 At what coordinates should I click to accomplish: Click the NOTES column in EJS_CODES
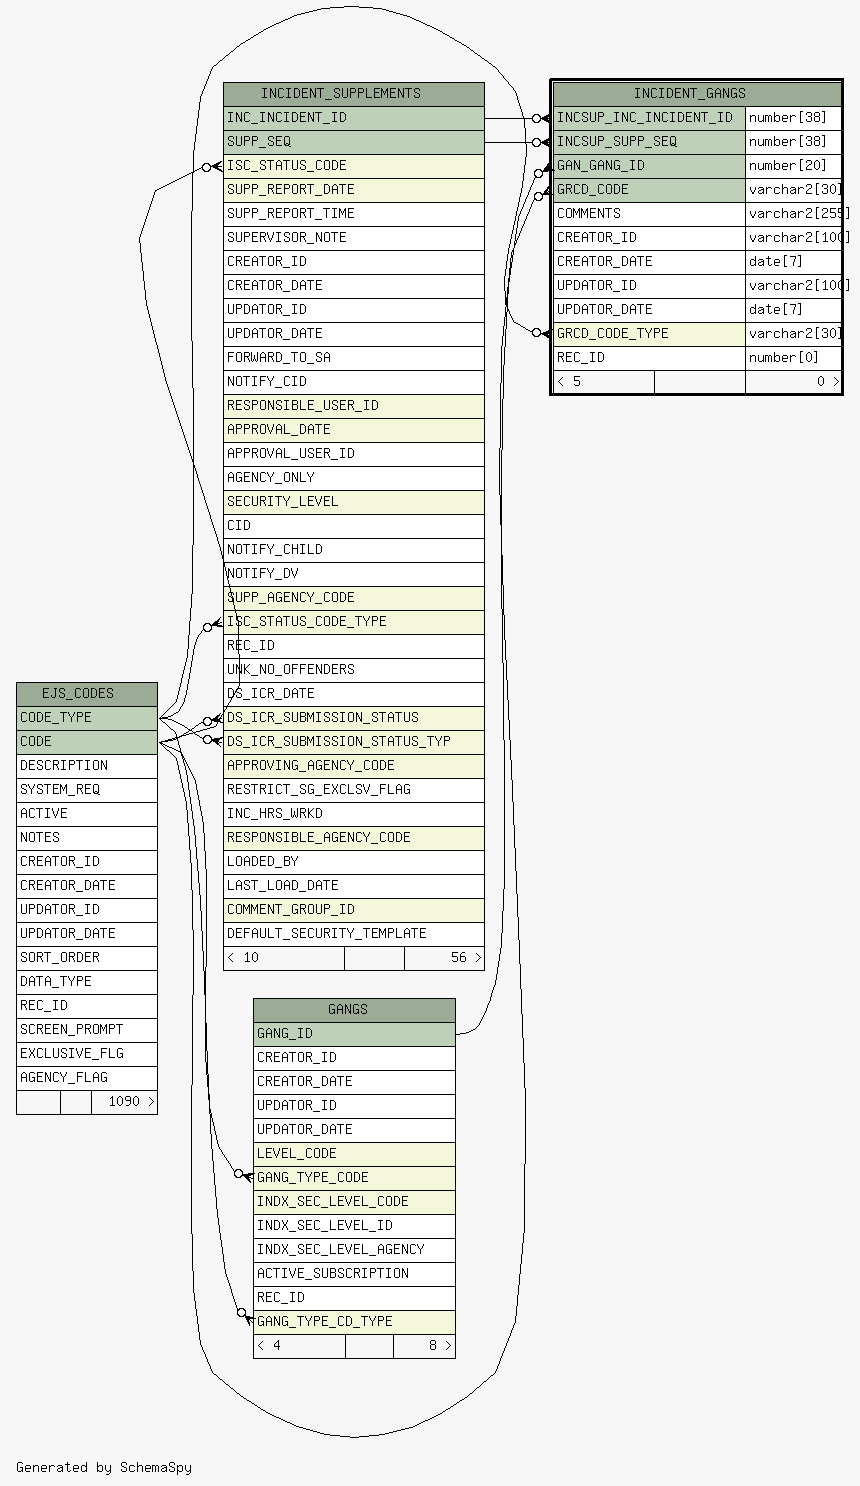(x=87, y=838)
